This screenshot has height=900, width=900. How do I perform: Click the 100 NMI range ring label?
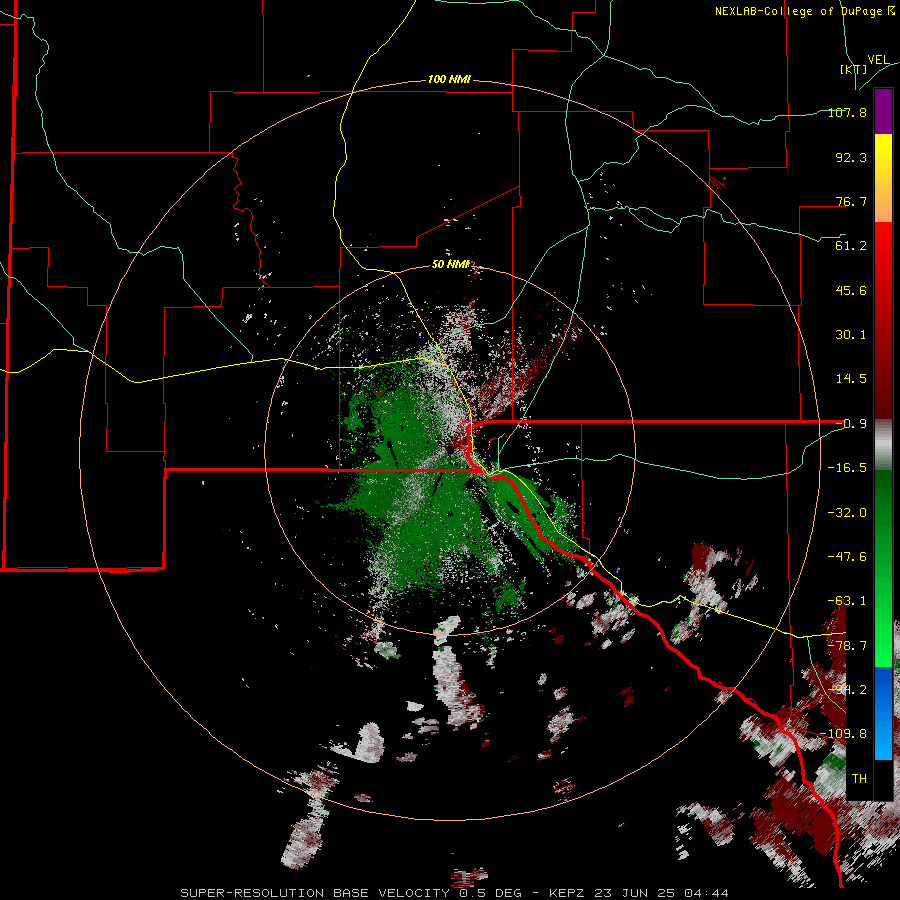[449, 79]
